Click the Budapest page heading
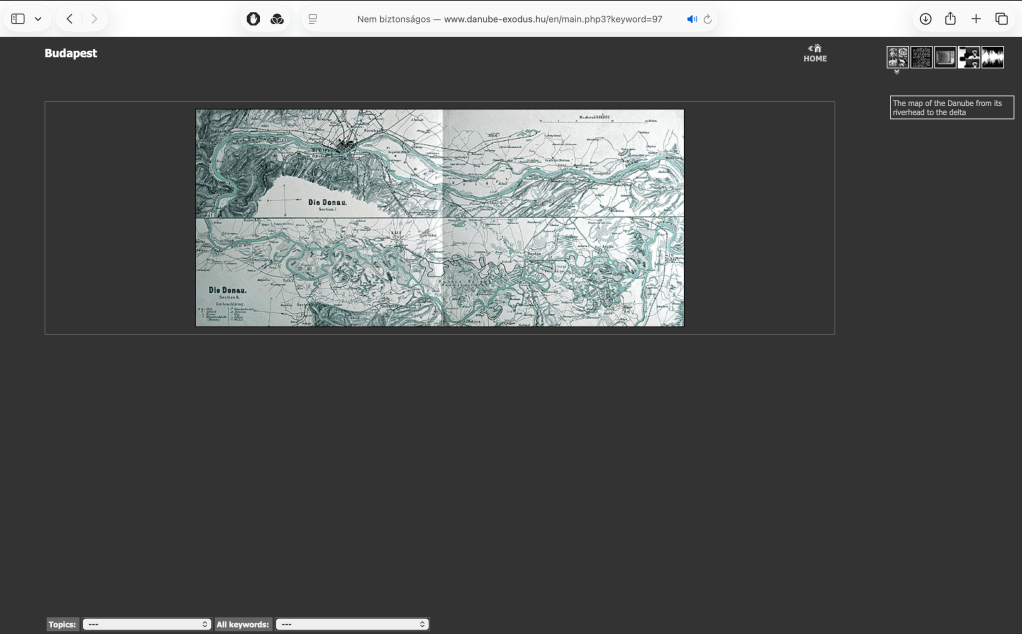This screenshot has height=634, width=1022. [70, 53]
